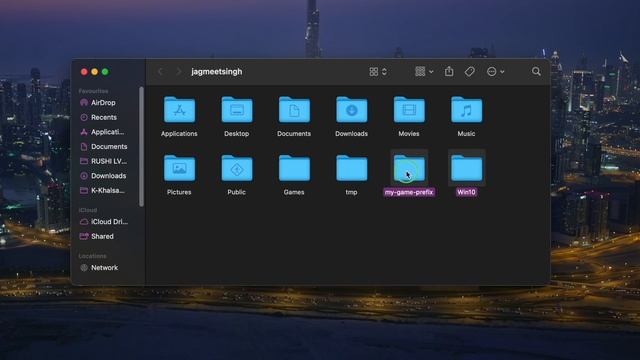
Task: Open the Desktop folder icon
Action: [237, 109]
